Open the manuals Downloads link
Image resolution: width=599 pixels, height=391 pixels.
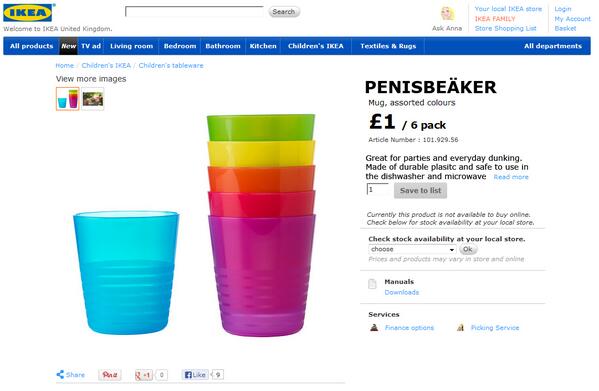pyautogui.click(x=401, y=292)
